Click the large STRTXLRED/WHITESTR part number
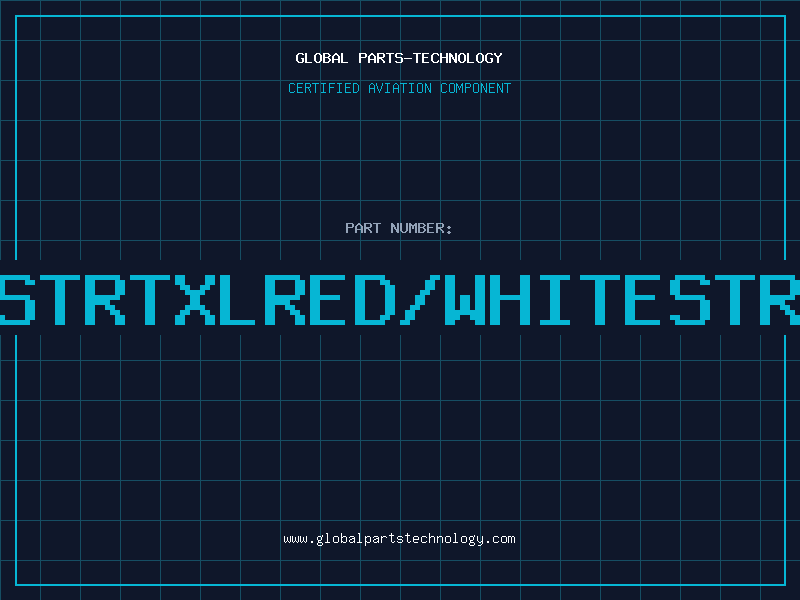The image size is (800, 600). [x=400, y=300]
